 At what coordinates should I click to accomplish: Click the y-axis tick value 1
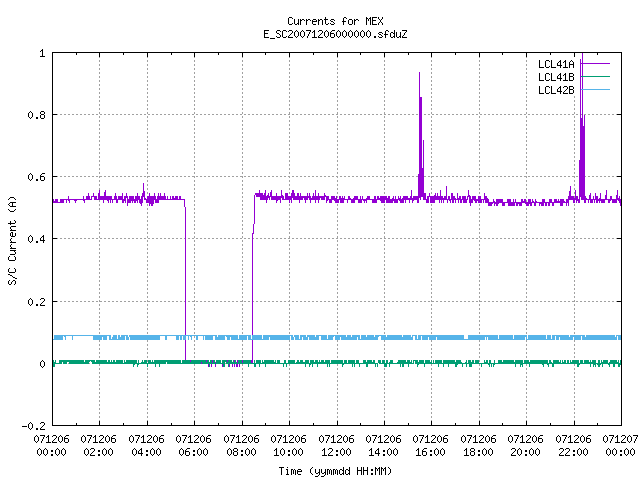click(42, 53)
